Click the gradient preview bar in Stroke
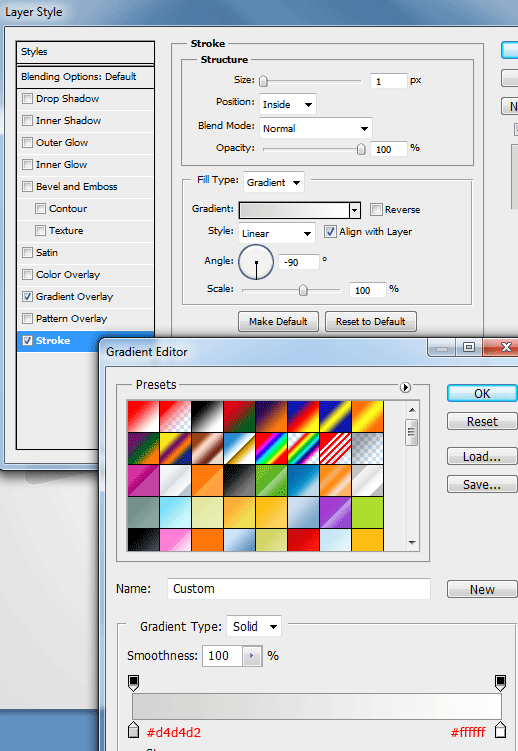 click(x=294, y=210)
